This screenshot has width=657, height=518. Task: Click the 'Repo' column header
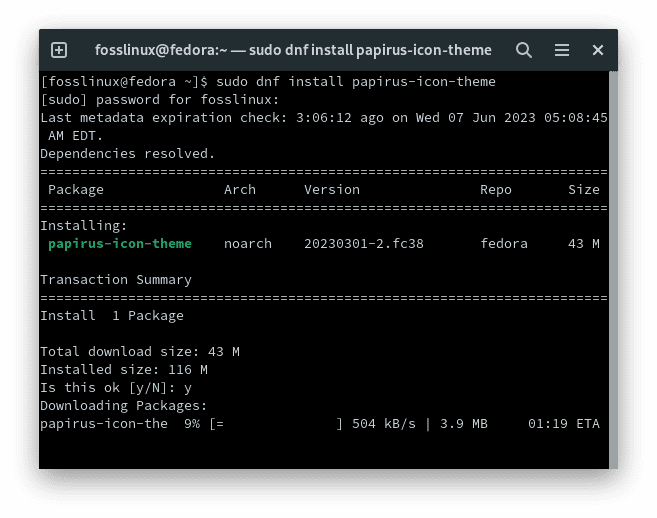pos(496,190)
